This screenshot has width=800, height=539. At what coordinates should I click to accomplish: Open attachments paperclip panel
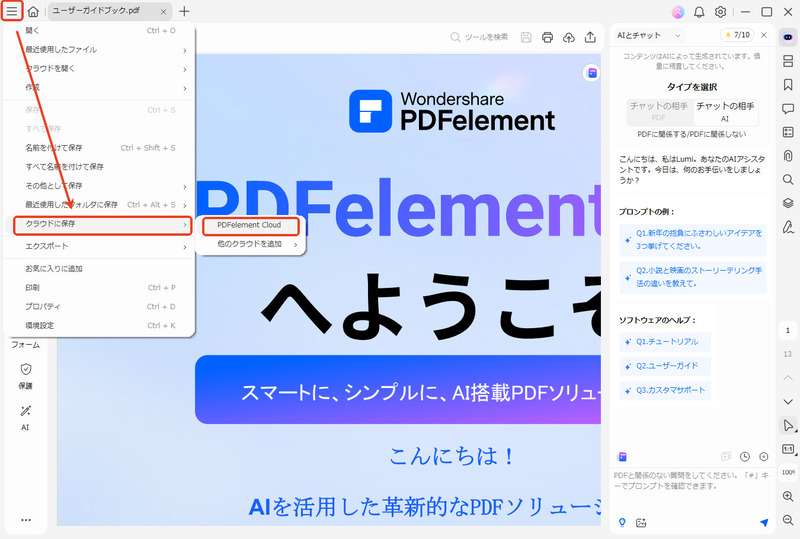pos(788,156)
